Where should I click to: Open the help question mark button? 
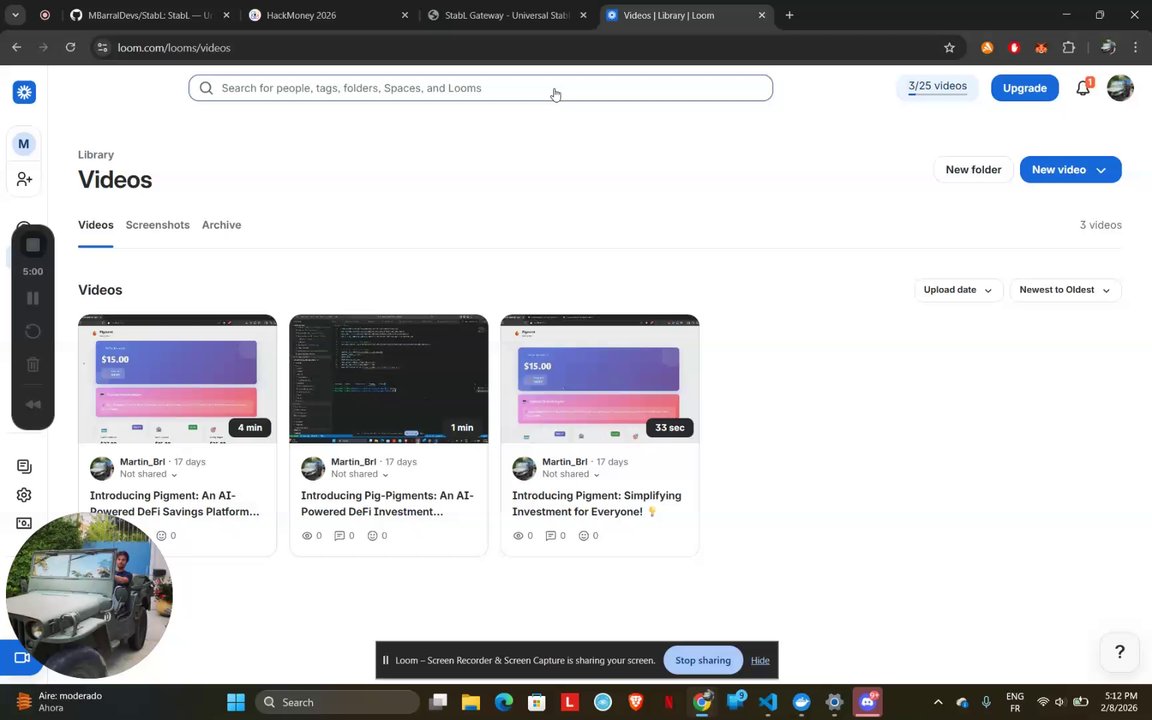[x=1120, y=652]
